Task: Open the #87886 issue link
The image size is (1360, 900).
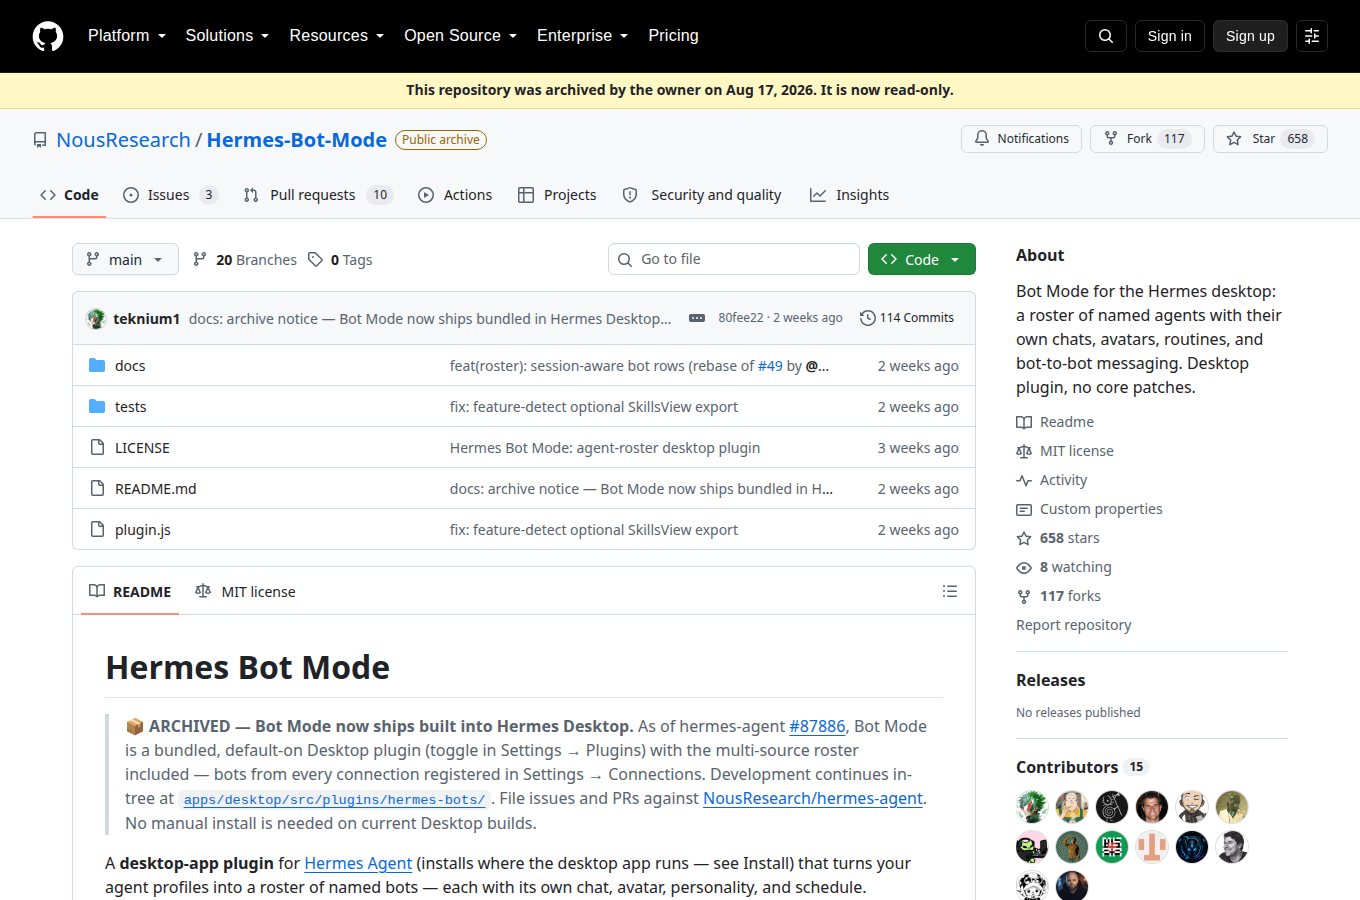Action: (x=817, y=726)
